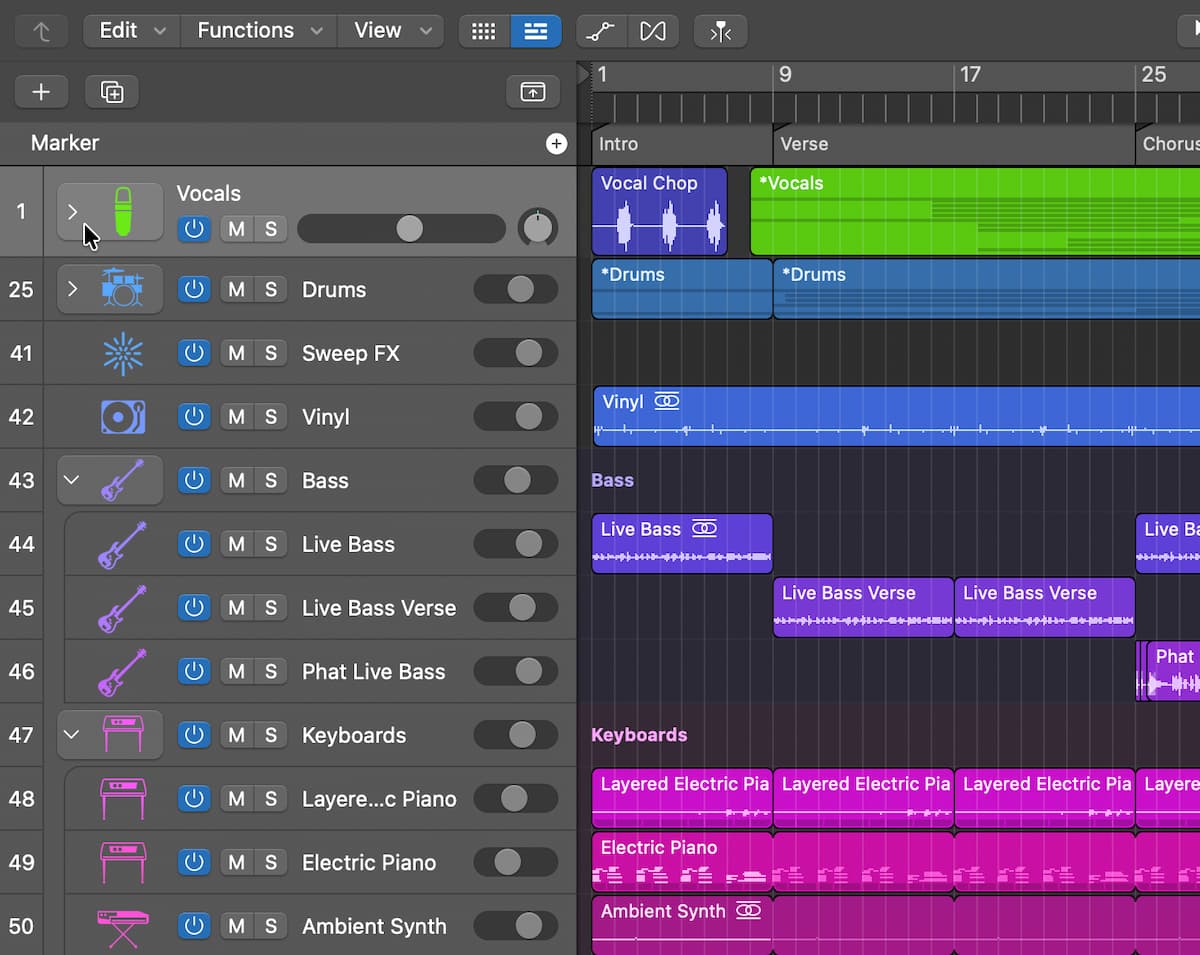Select the Layere...c Piano track name
1200x955 pixels.
(379, 799)
